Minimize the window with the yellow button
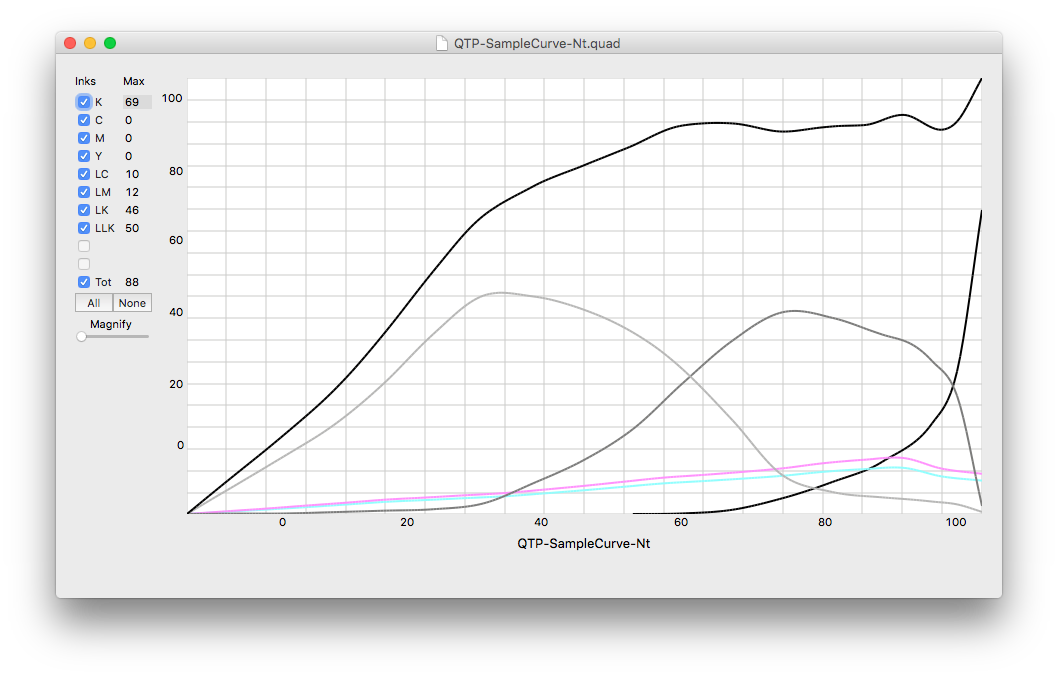 90,43
